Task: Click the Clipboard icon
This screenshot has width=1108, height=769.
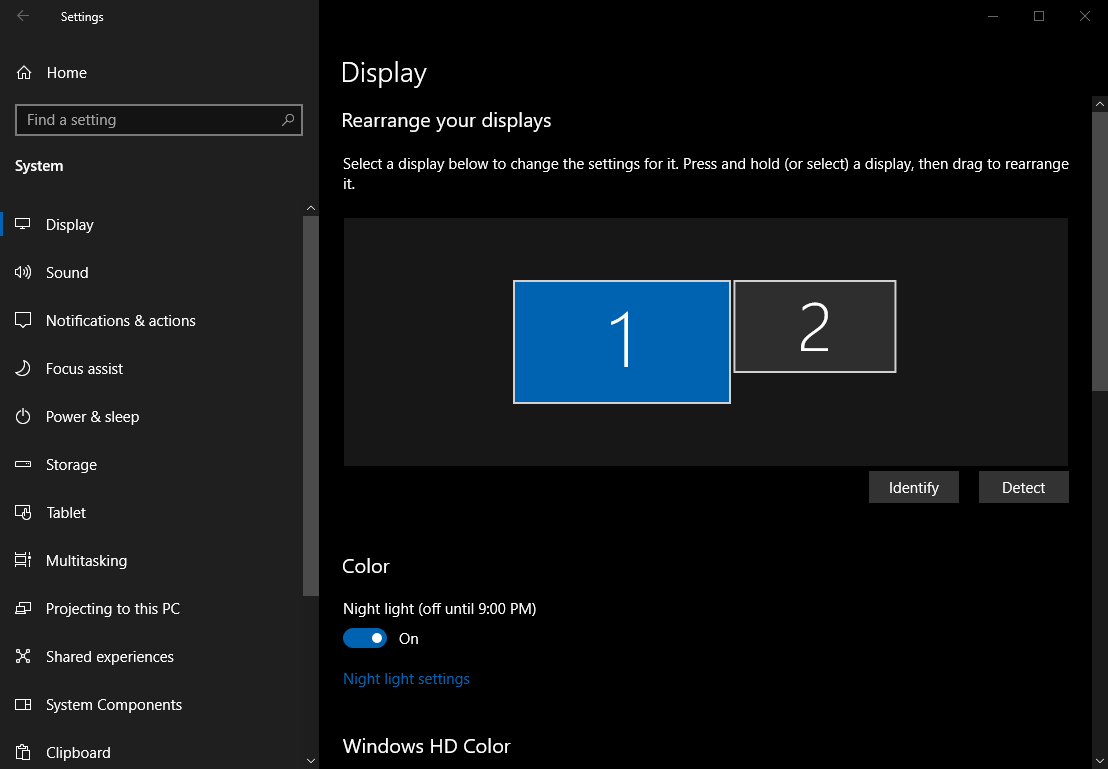Action: point(23,753)
